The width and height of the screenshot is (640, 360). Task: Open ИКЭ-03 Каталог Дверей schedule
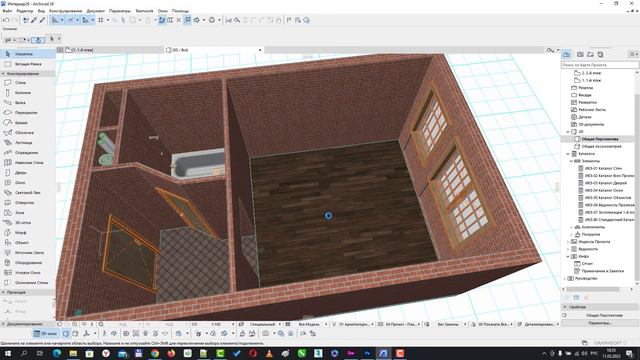point(605,183)
